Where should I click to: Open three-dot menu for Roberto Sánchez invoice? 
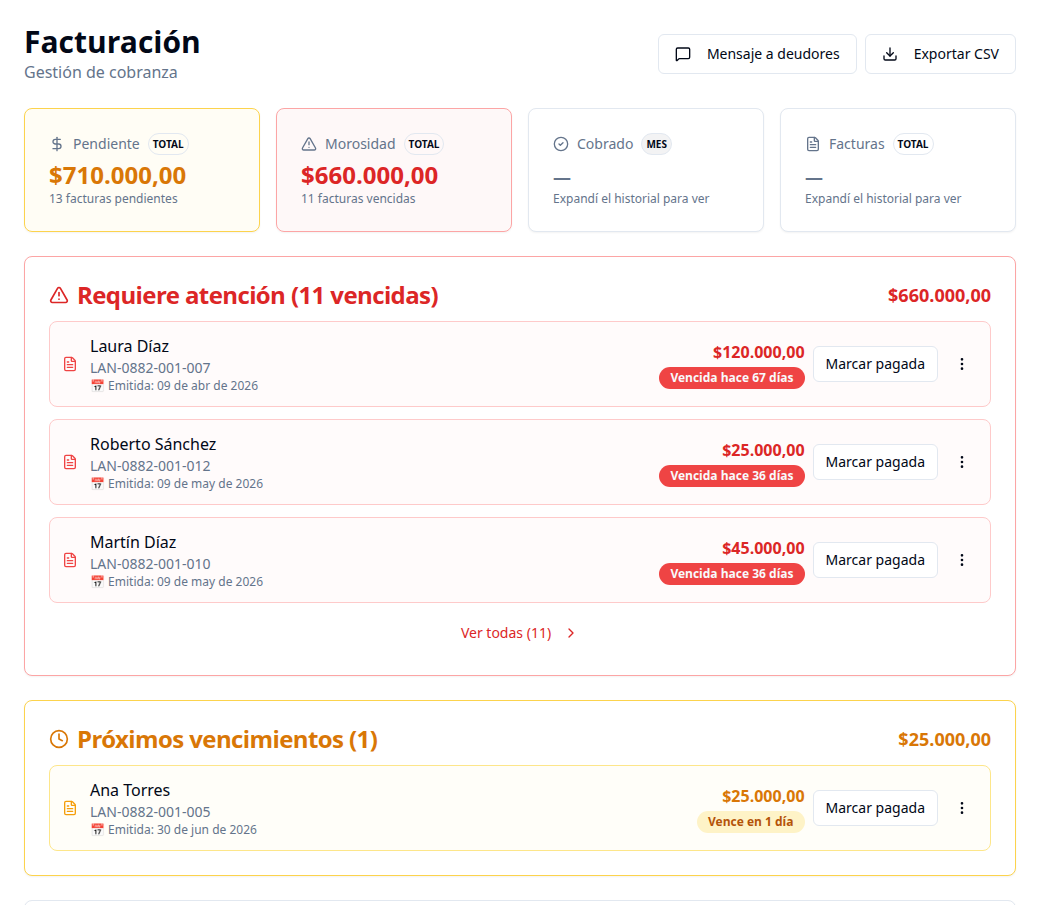click(962, 462)
